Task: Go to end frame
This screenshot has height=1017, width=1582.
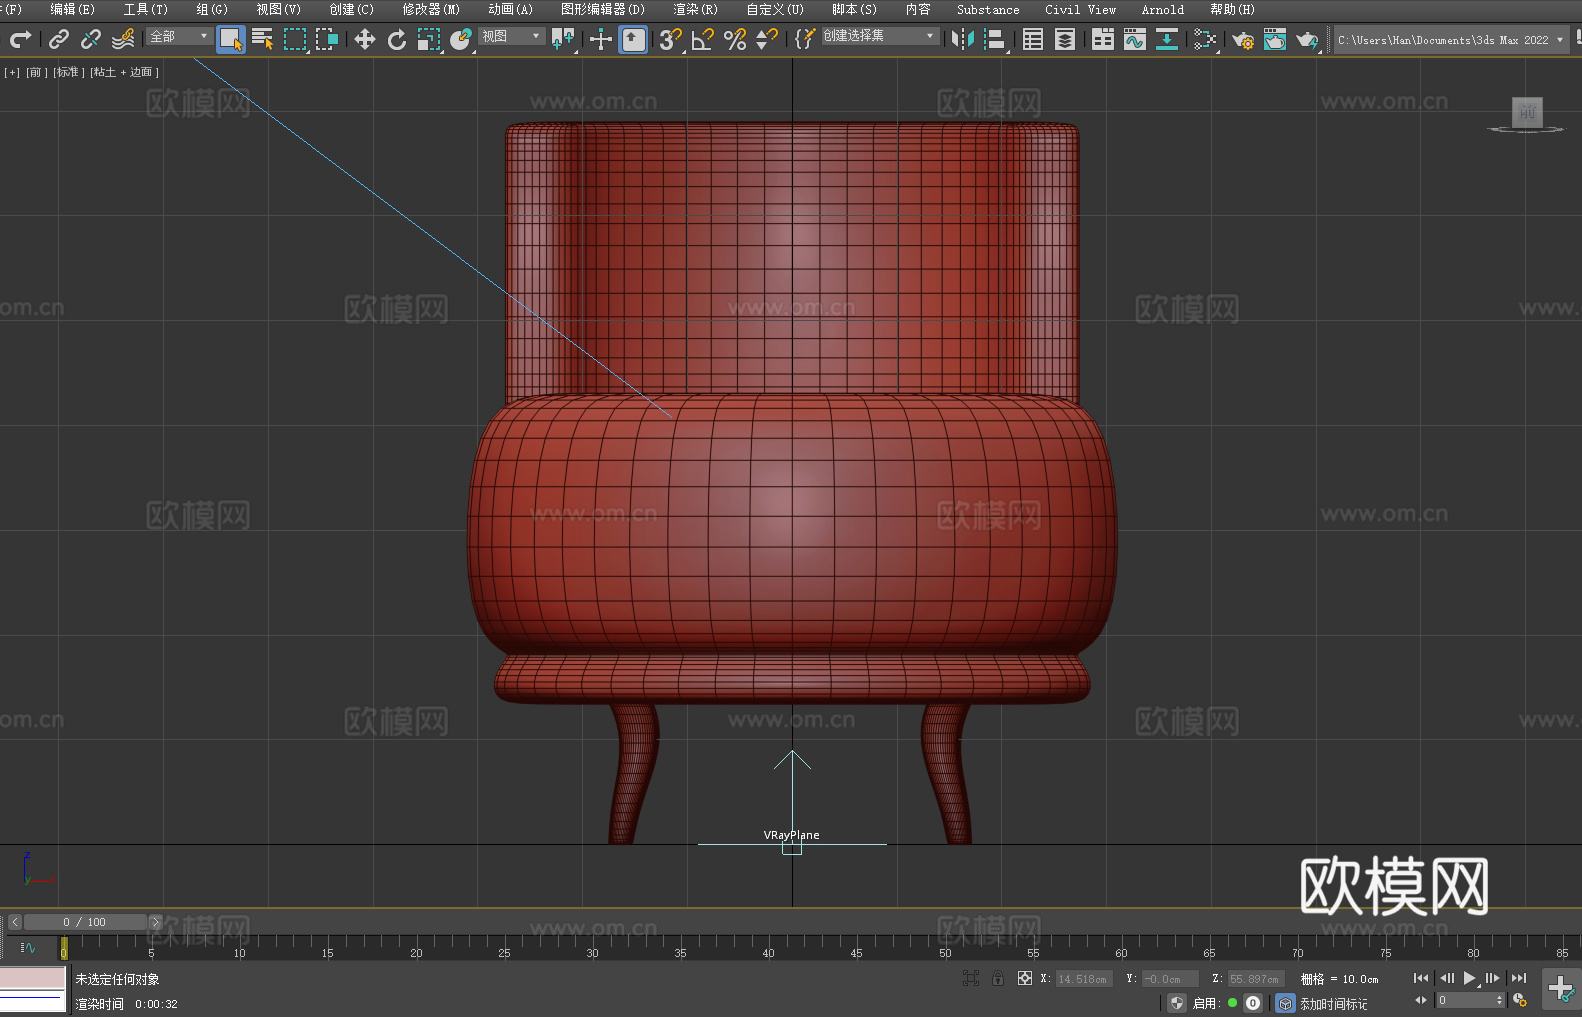Action: click(1519, 978)
